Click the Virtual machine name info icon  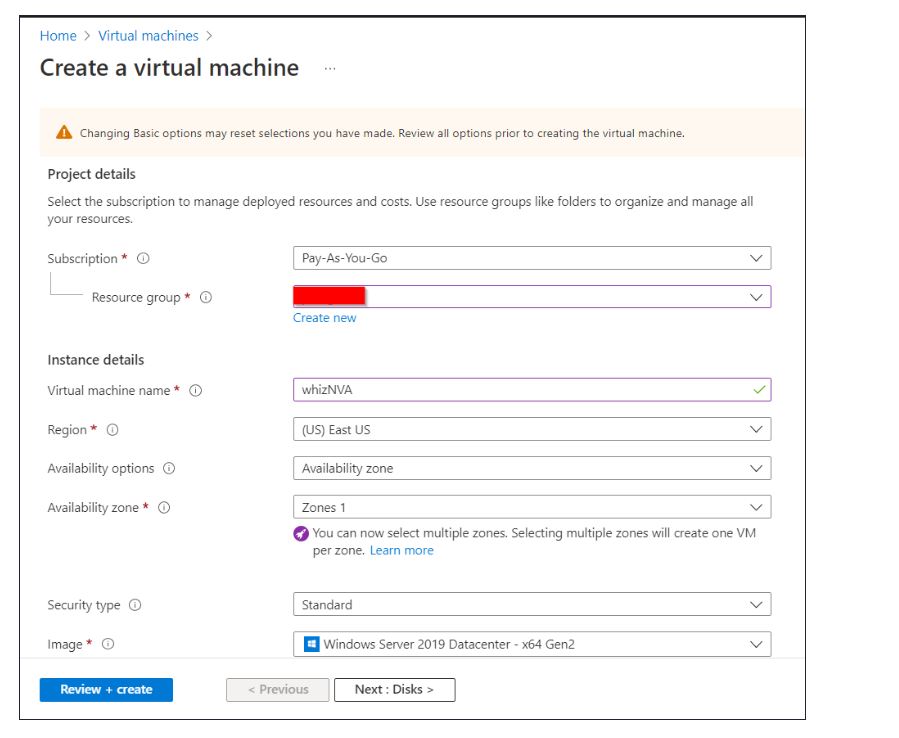[196, 391]
